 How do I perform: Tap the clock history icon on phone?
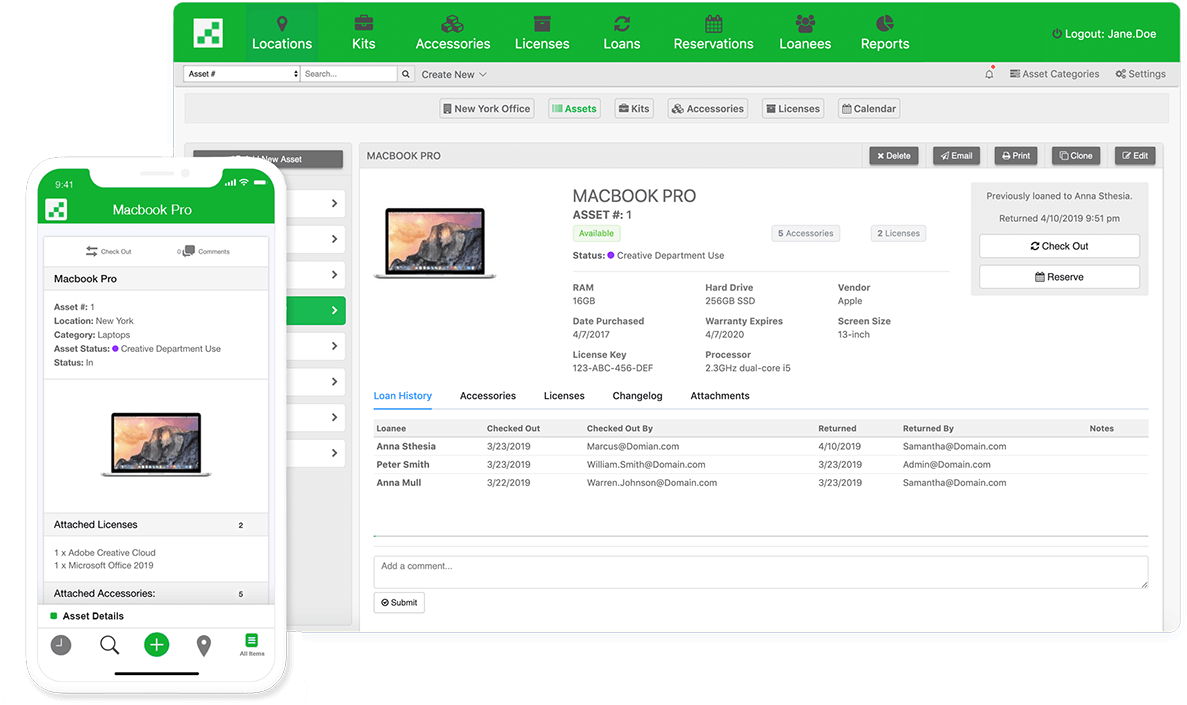(x=61, y=646)
